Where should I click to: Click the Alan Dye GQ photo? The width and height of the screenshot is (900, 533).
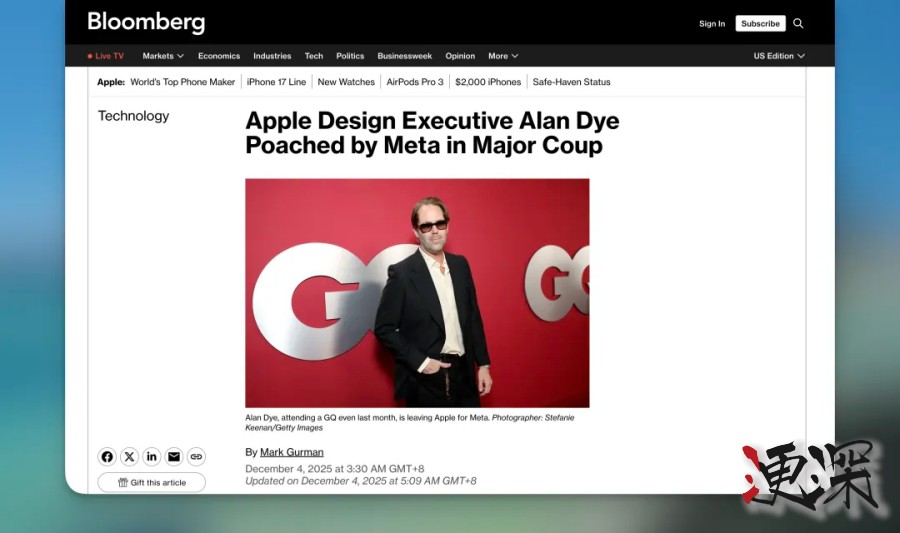pyautogui.click(x=417, y=293)
